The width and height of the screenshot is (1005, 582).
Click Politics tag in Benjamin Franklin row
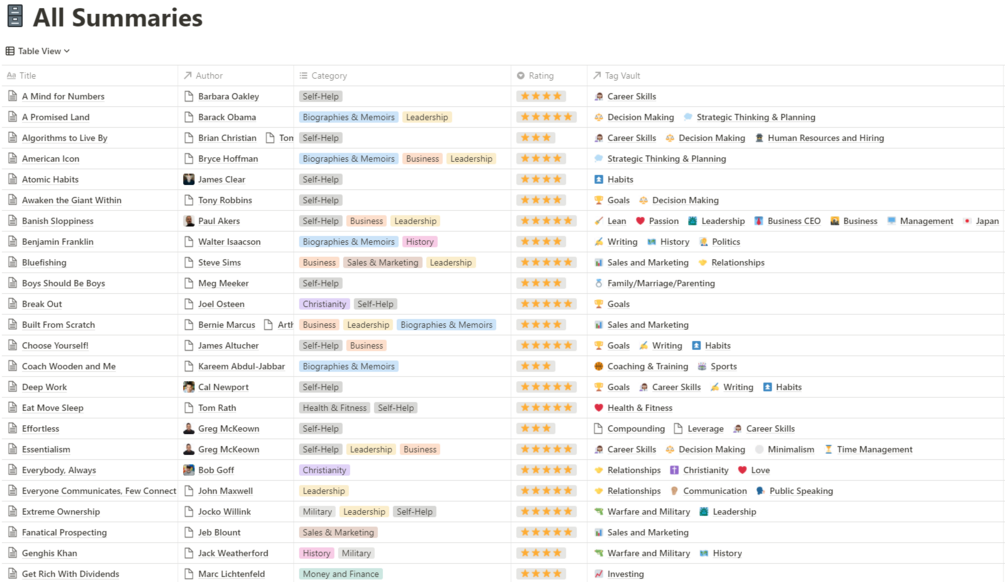[x=726, y=242]
